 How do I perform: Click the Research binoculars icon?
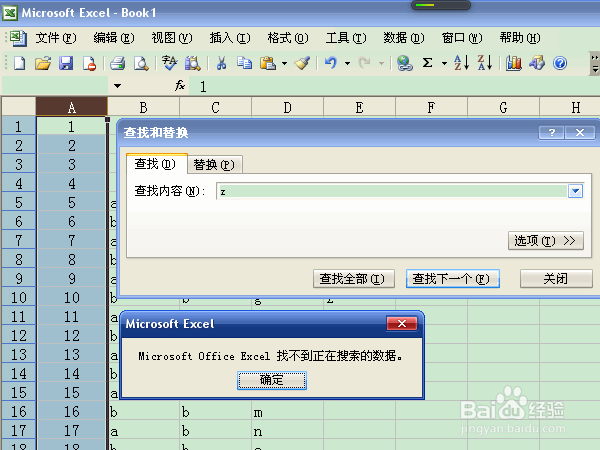[x=192, y=63]
